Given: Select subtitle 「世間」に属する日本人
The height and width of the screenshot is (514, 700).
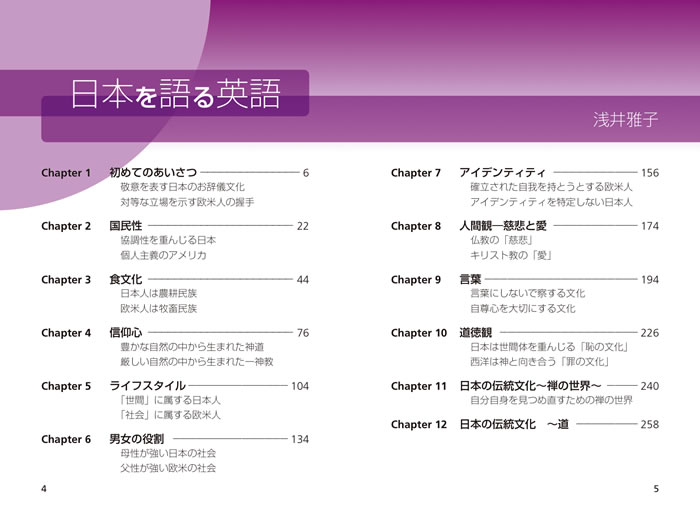Looking at the screenshot, I should tap(171, 400).
